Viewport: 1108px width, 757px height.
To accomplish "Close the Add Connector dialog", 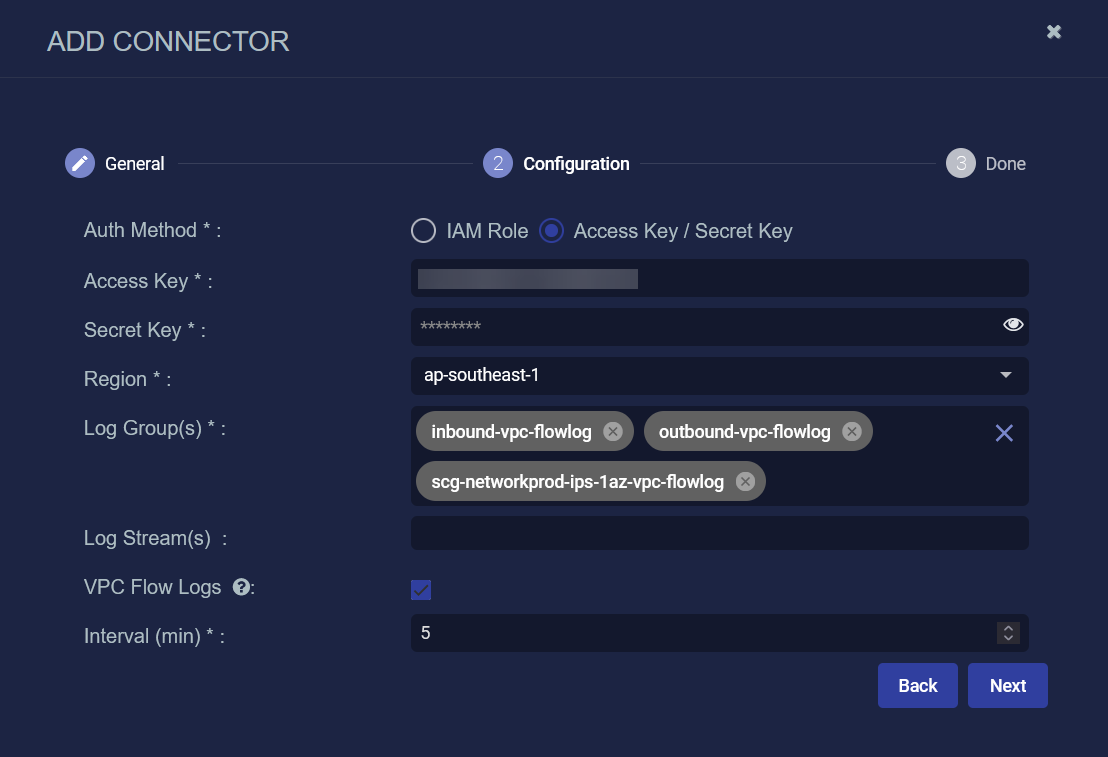I will click(1053, 32).
